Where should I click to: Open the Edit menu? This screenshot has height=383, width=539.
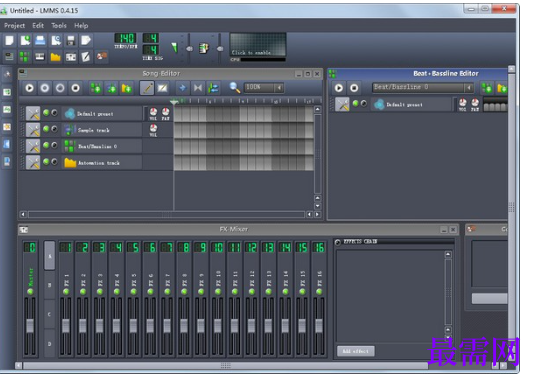click(x=38, y=26)
